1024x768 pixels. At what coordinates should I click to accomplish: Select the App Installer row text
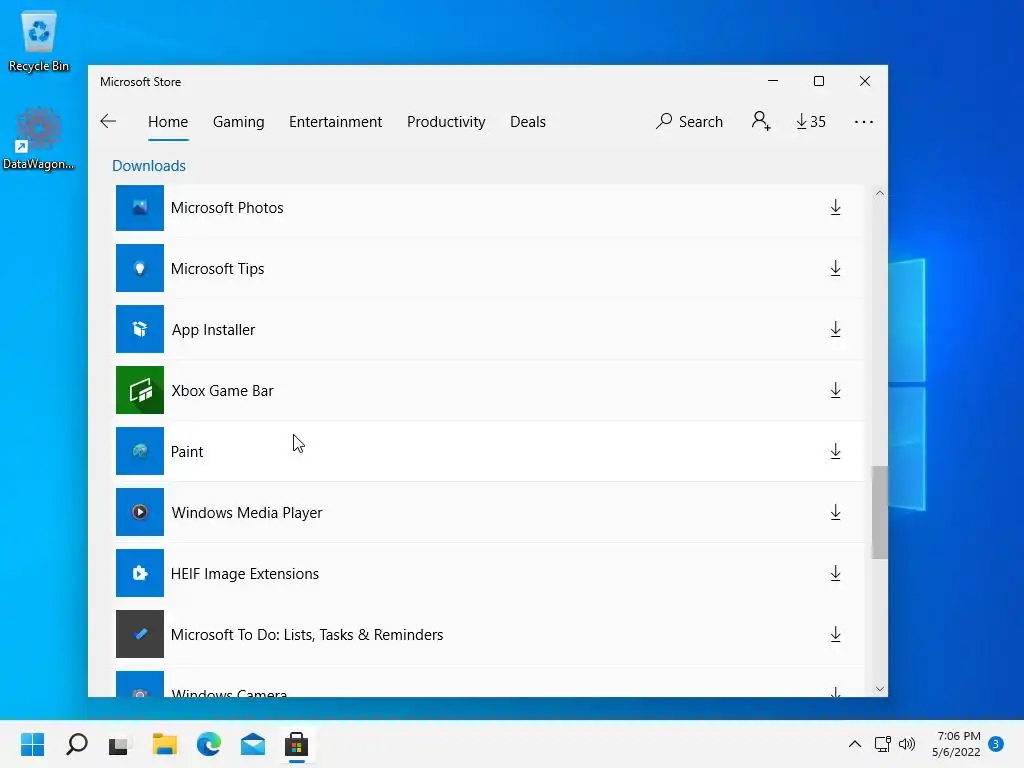(214, 330)
